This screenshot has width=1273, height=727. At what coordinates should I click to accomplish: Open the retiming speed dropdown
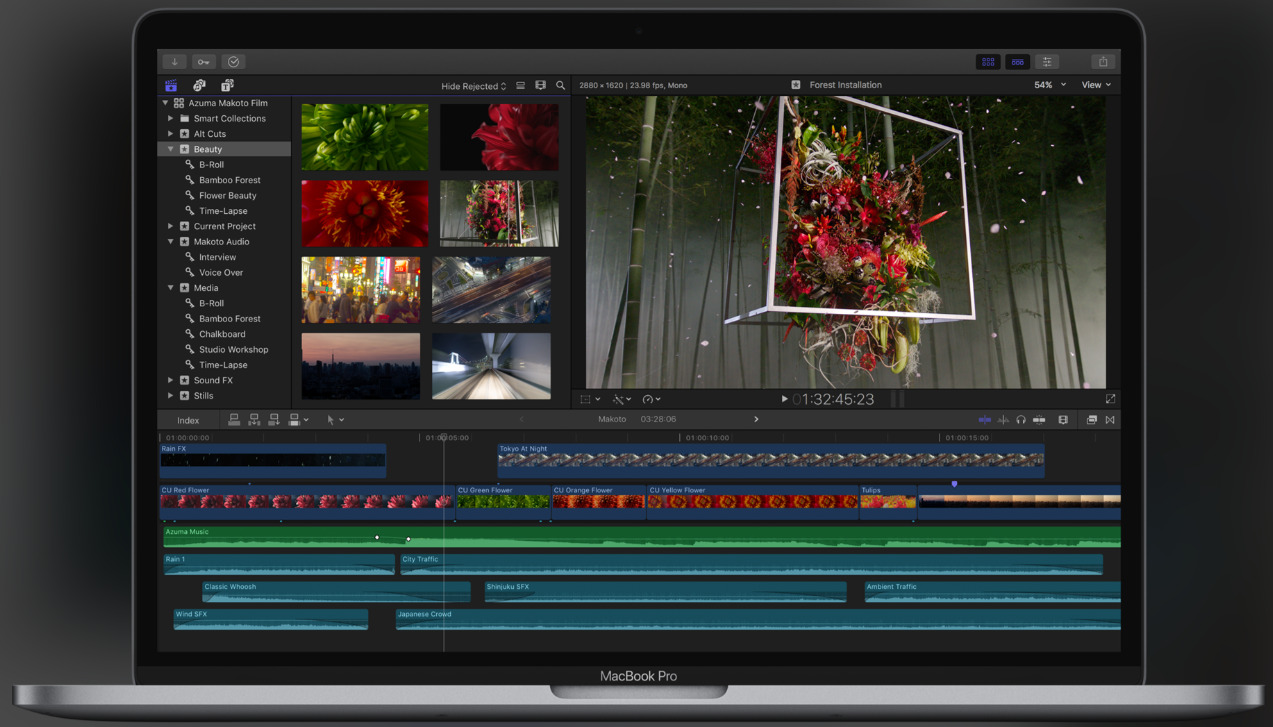tap(651, 399)
